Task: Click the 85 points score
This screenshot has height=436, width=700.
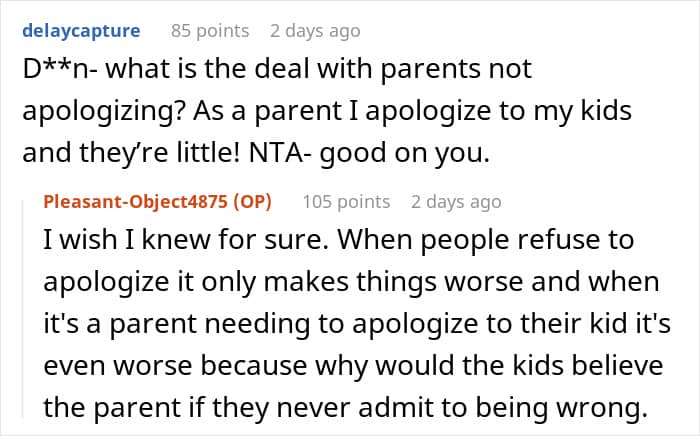Action: point(210,31)
